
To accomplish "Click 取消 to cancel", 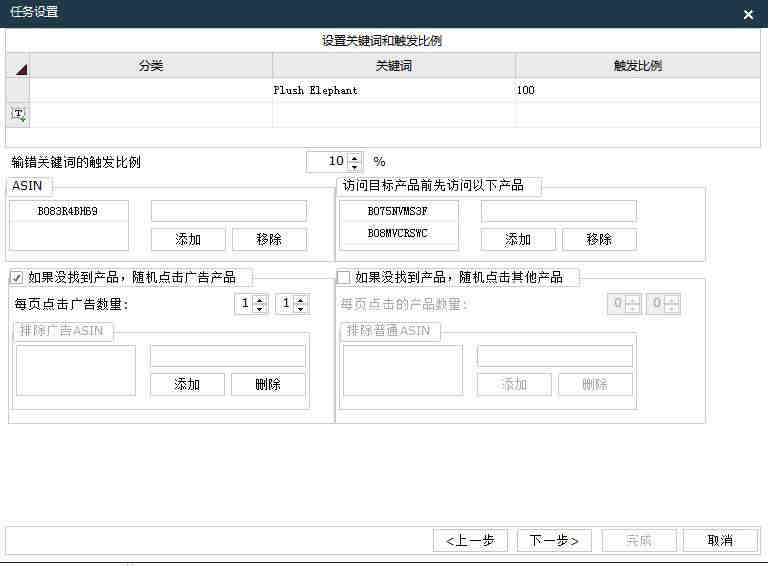I will pos(720,541).
